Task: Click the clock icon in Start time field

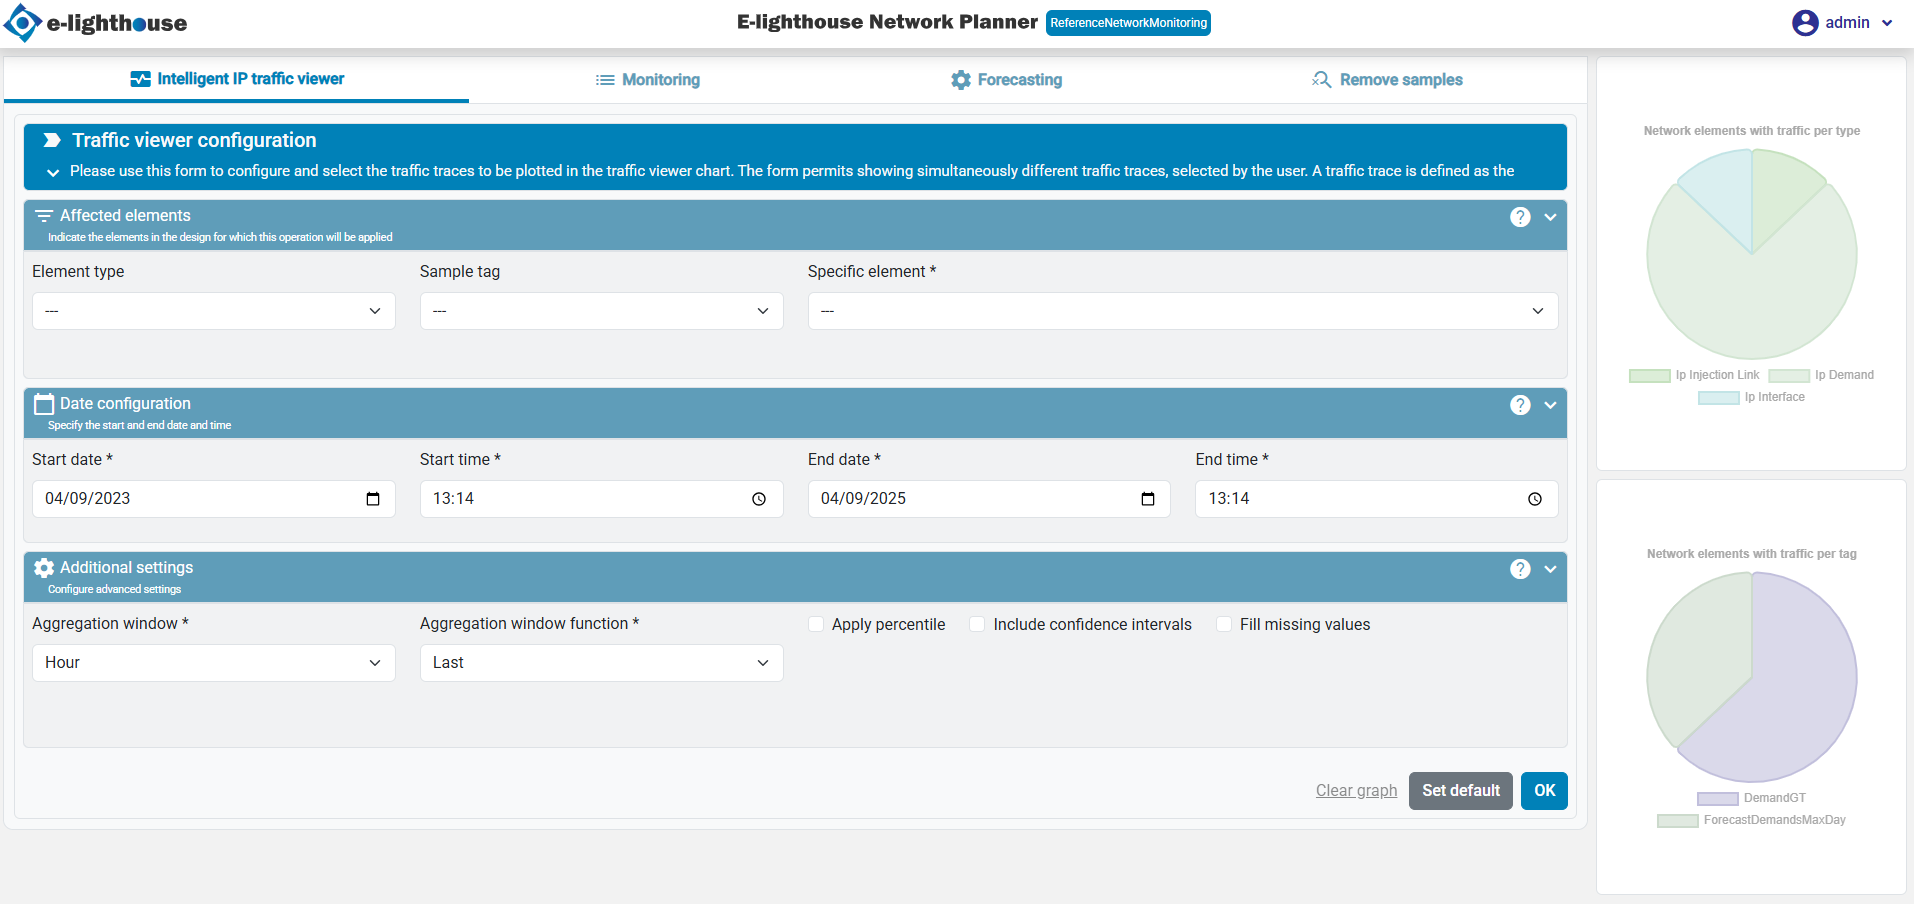Action: point(761,498)
